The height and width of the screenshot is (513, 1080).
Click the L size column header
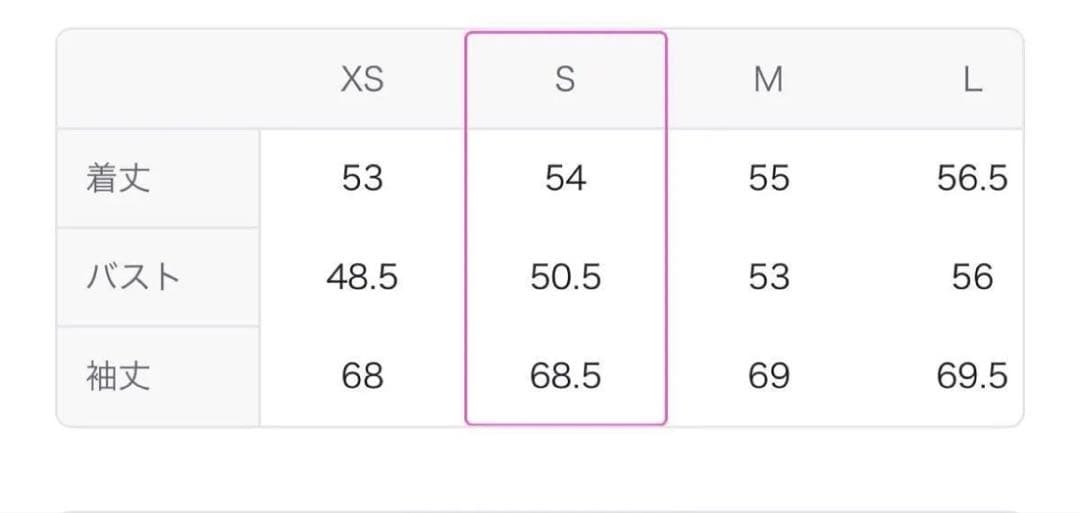[x=972, y=79]
